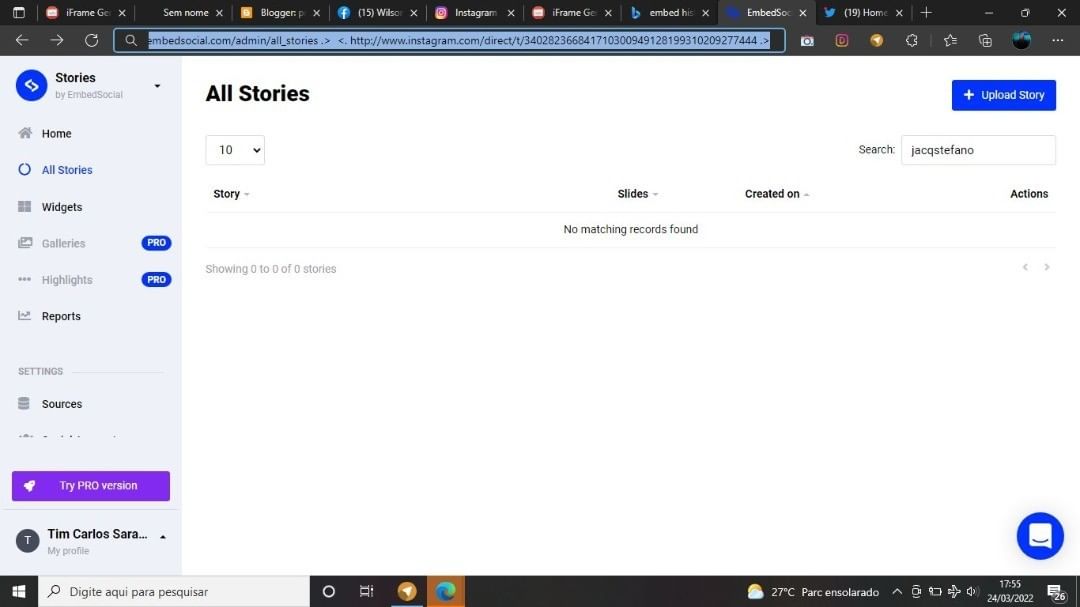Image resolution: width=1080 pixels, height=607 pixels.
Task: Reload the page with the refresh icon
Action: (91, 41)
